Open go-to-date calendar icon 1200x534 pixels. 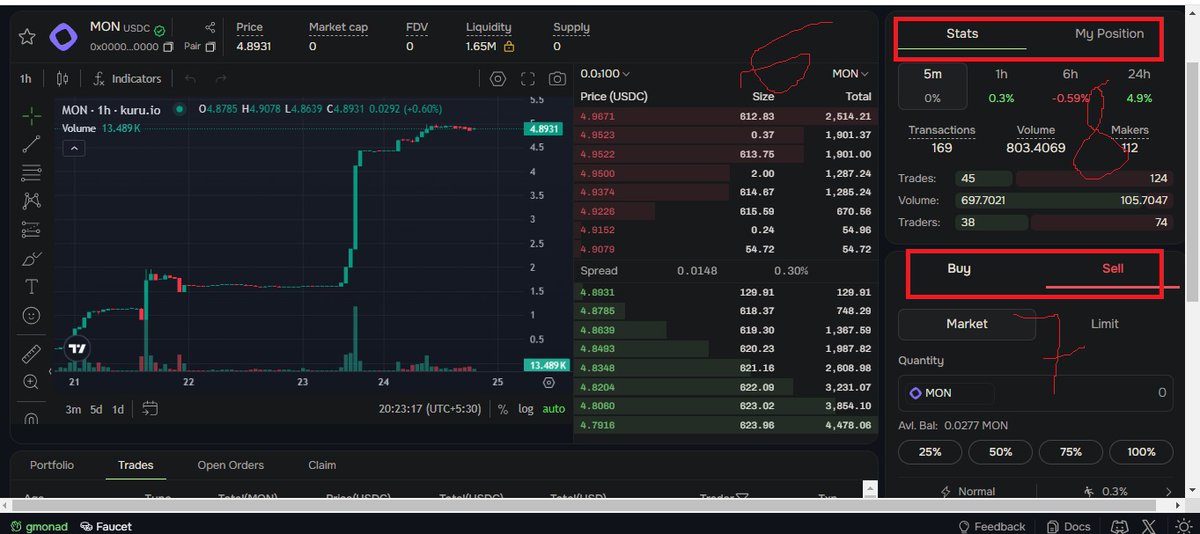150,408
